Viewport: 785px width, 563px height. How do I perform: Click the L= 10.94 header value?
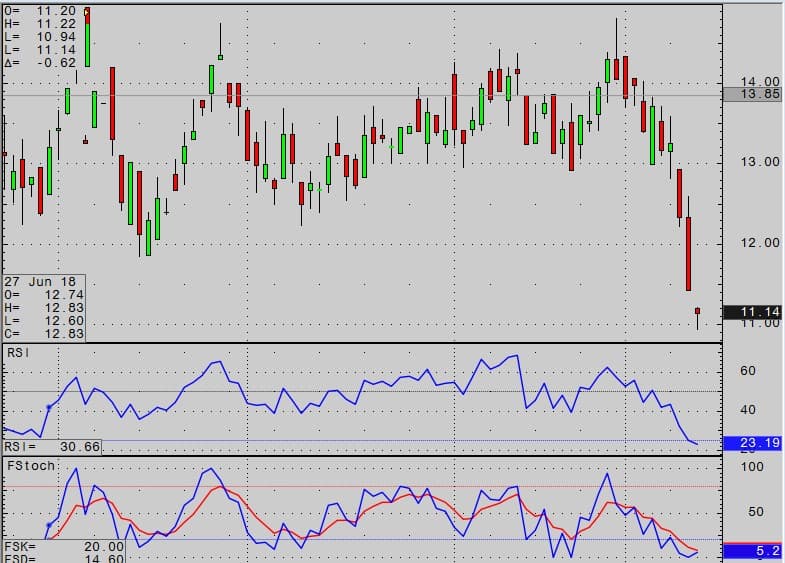coord(40,37)
